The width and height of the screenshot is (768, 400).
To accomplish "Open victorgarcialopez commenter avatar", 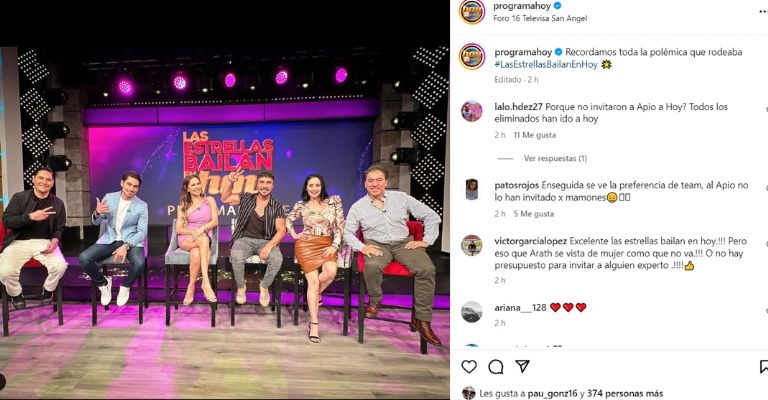I will [472, 245].
